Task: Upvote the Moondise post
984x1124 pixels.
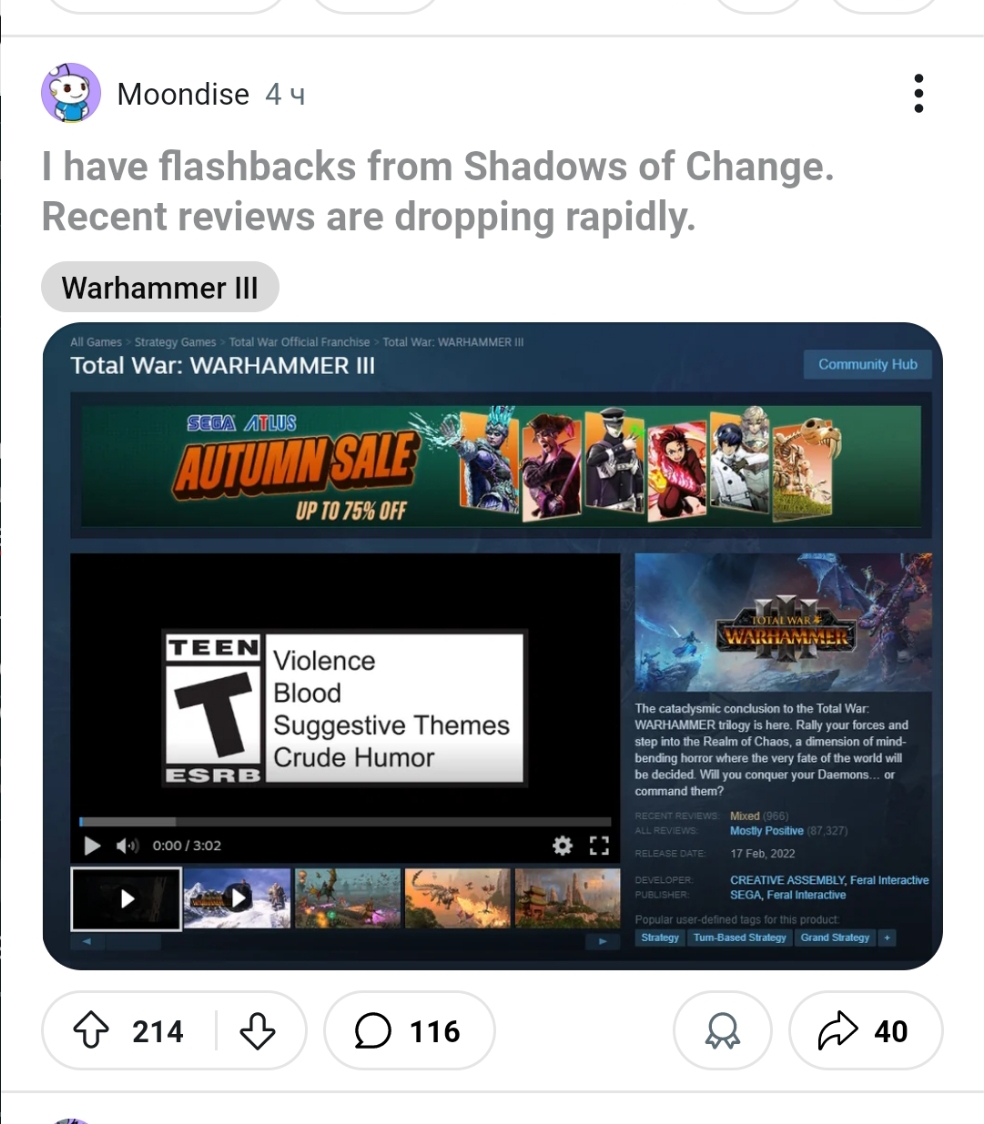Action: pos(92,1030)
